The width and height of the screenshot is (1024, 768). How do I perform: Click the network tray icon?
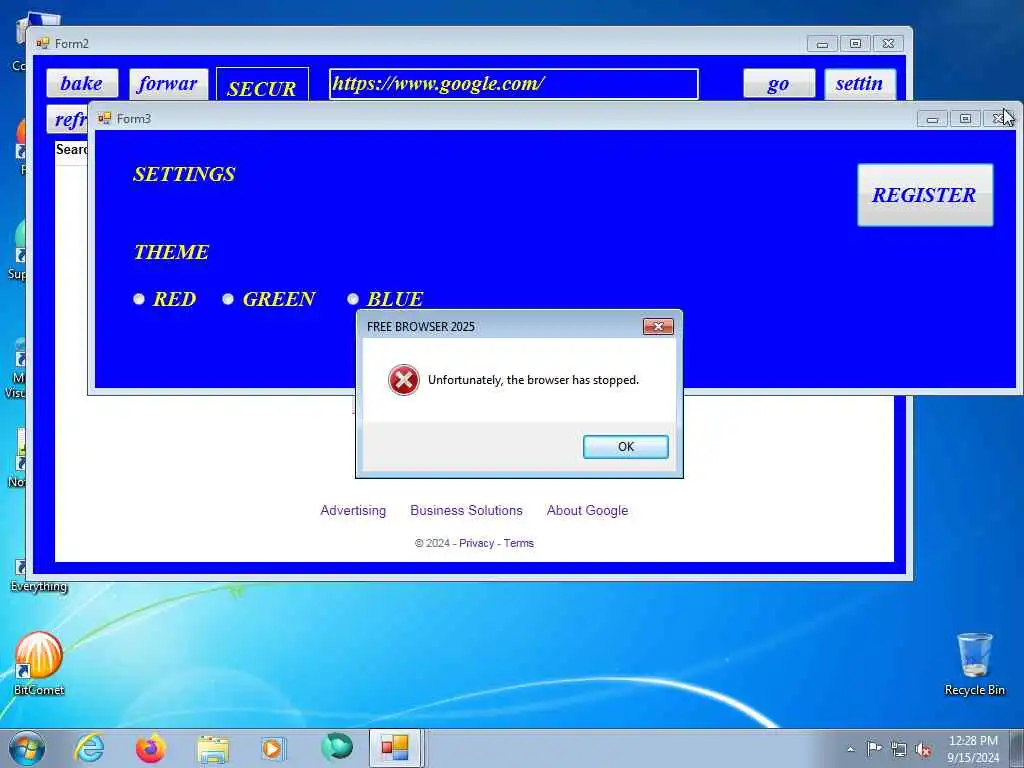(899, 749)
